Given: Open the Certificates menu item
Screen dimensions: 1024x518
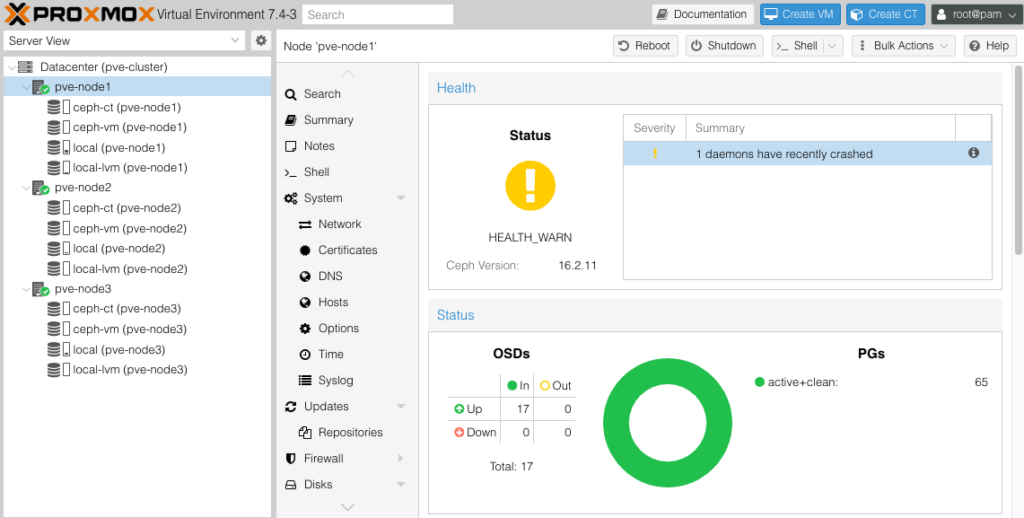Looking at the screenshot, I should (347, 250).
